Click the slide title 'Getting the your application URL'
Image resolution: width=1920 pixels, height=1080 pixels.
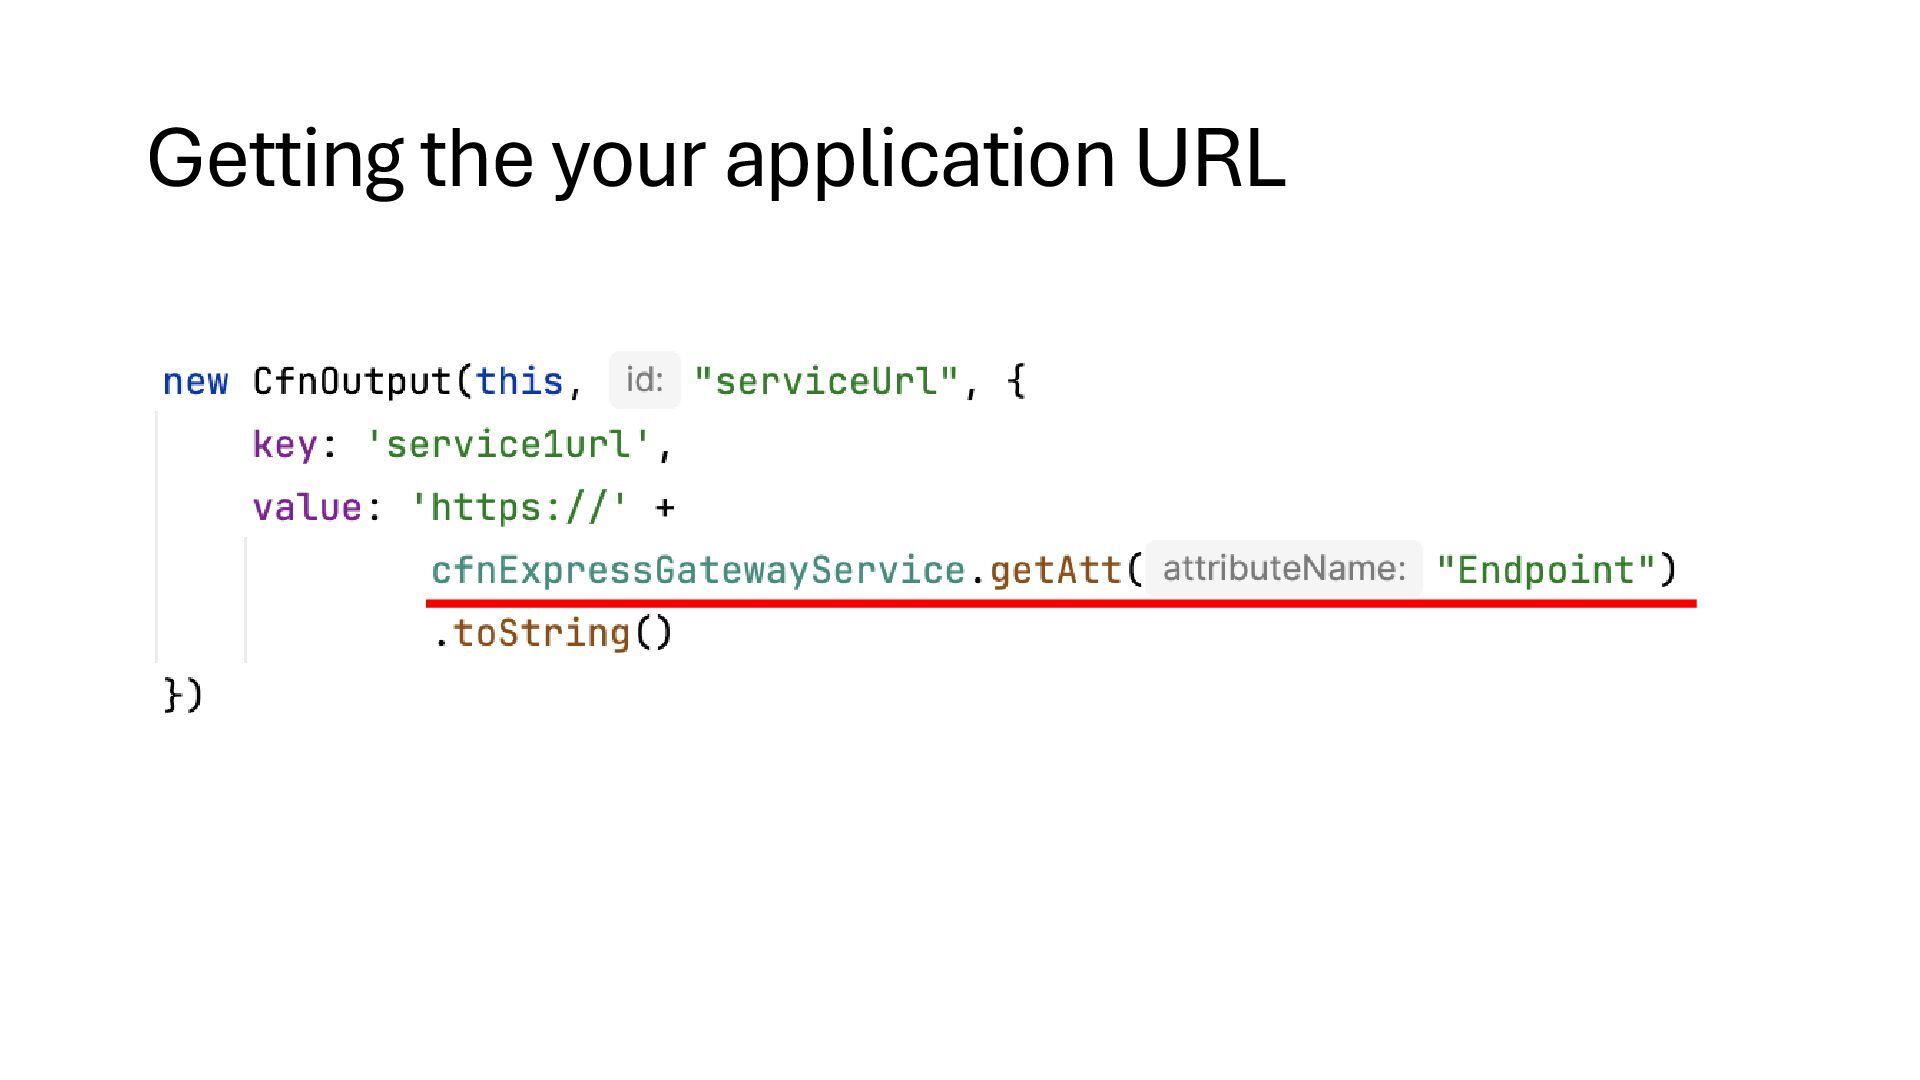(x=715, y=158)
